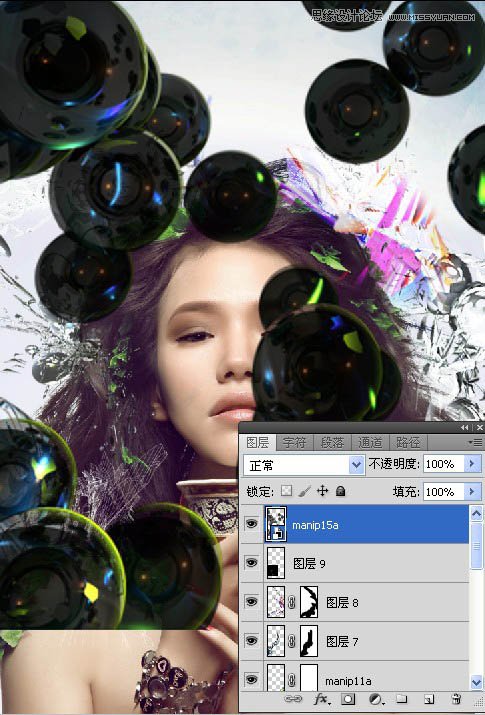Screen dimensions: 485x715
Task: Click the layers list scroll down arrow
Action: 476,682
